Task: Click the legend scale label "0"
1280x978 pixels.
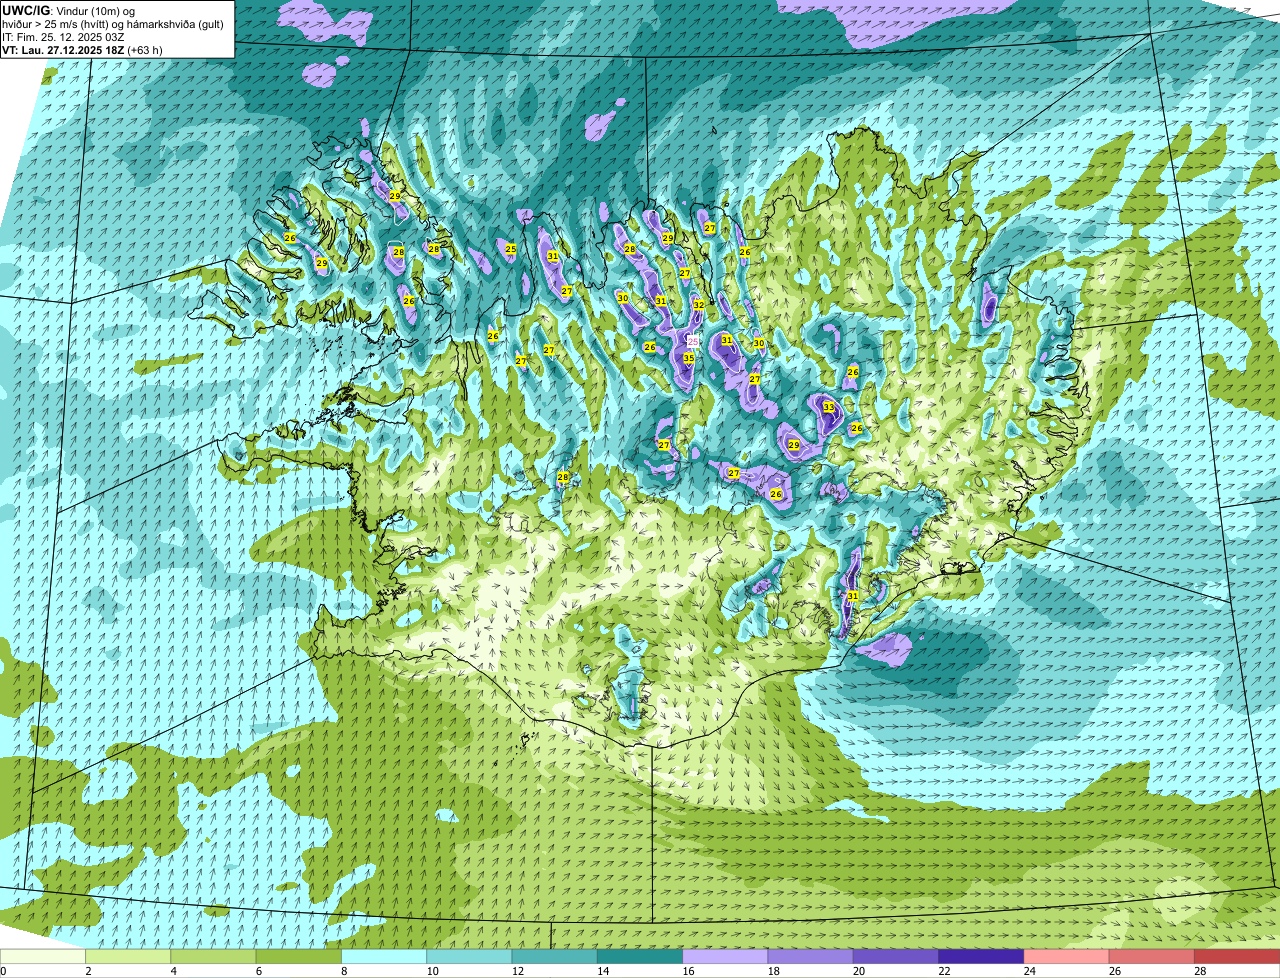Action: pyautogui.click(x=3, y=971)
